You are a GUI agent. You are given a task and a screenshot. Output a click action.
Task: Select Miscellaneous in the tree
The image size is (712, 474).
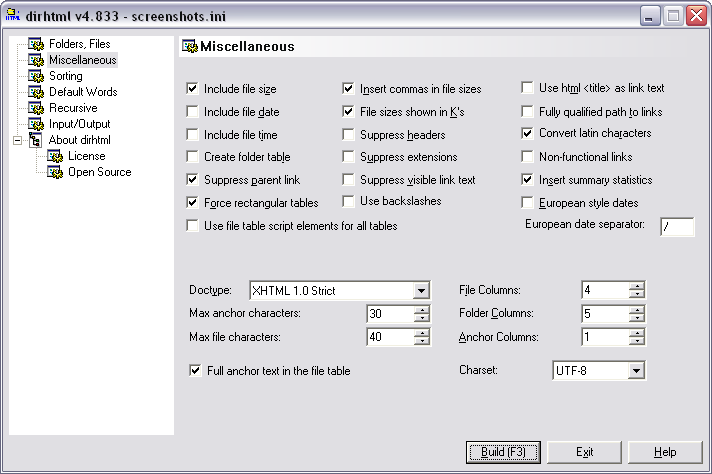[x=83, y=60]
